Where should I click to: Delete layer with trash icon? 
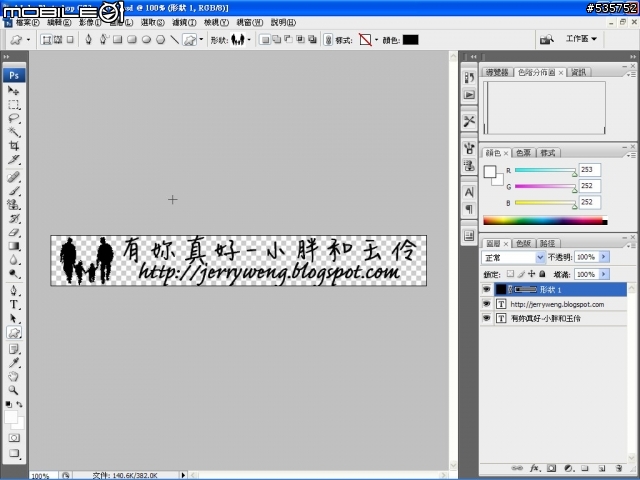619,468
